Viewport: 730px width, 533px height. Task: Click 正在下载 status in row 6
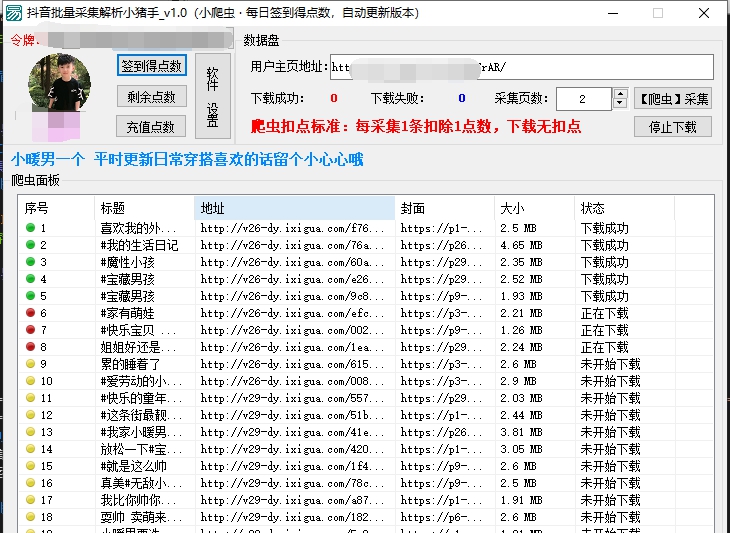(x=604, y=313)
